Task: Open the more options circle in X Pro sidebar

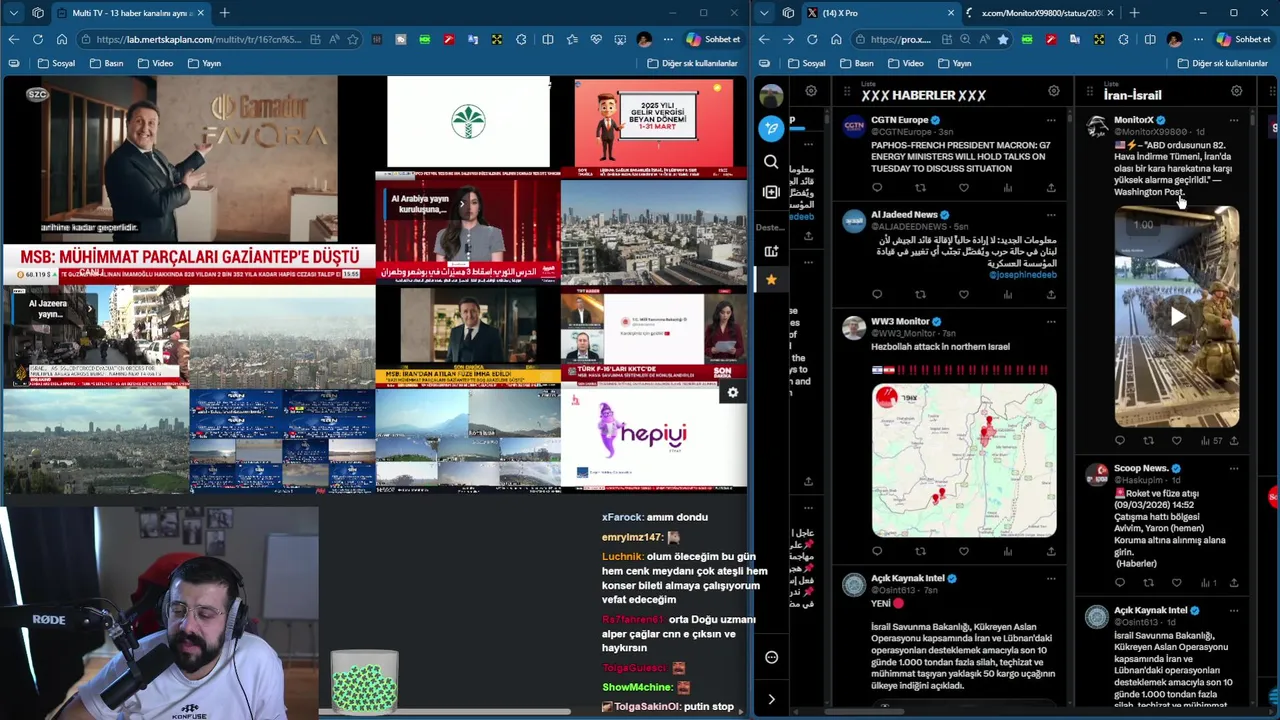Action: (x=771, y=657)
